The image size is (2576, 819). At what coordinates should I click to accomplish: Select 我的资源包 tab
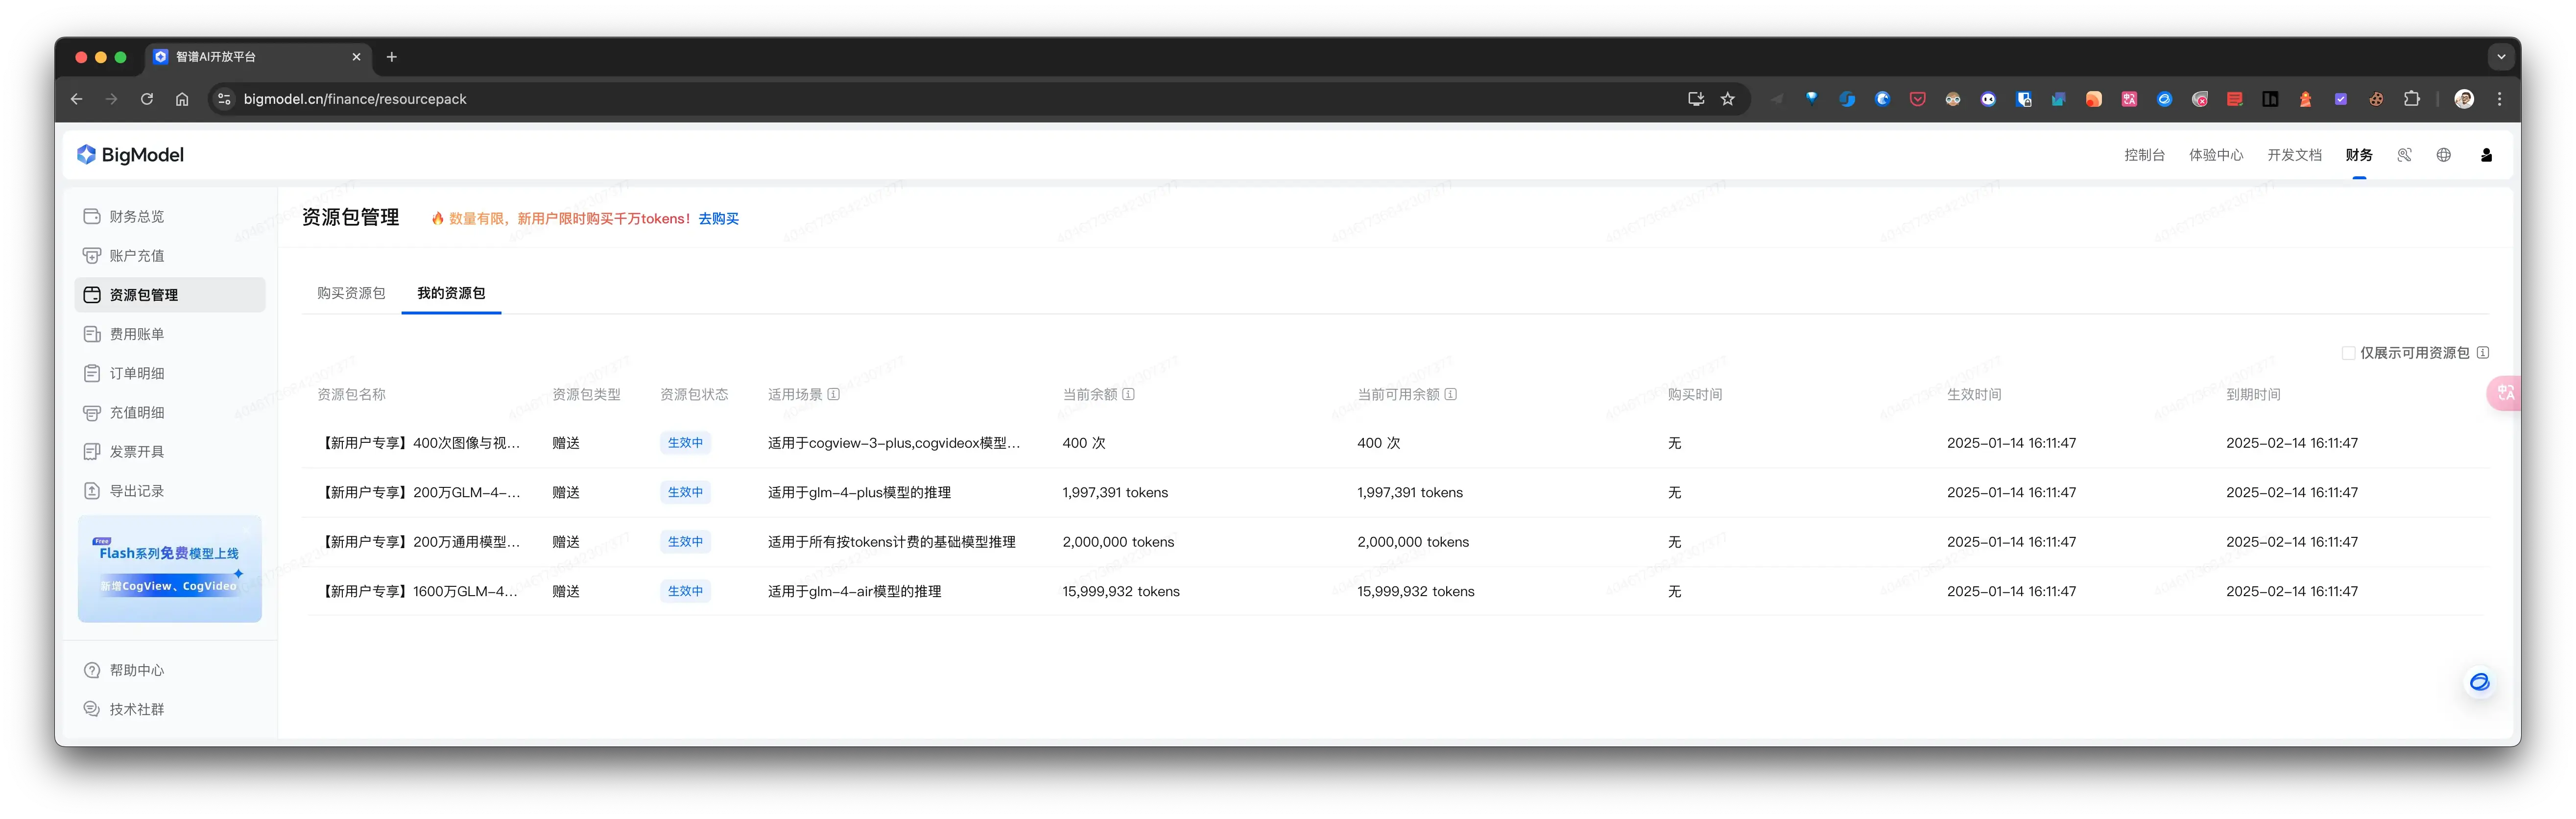coord(451,293)
